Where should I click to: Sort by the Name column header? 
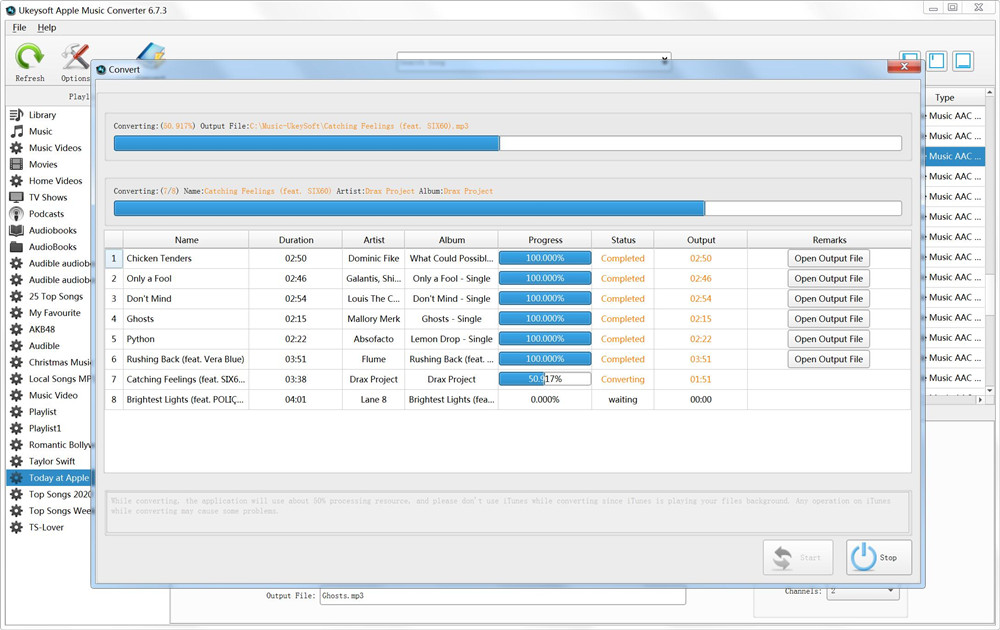click(x=186, y=240)
